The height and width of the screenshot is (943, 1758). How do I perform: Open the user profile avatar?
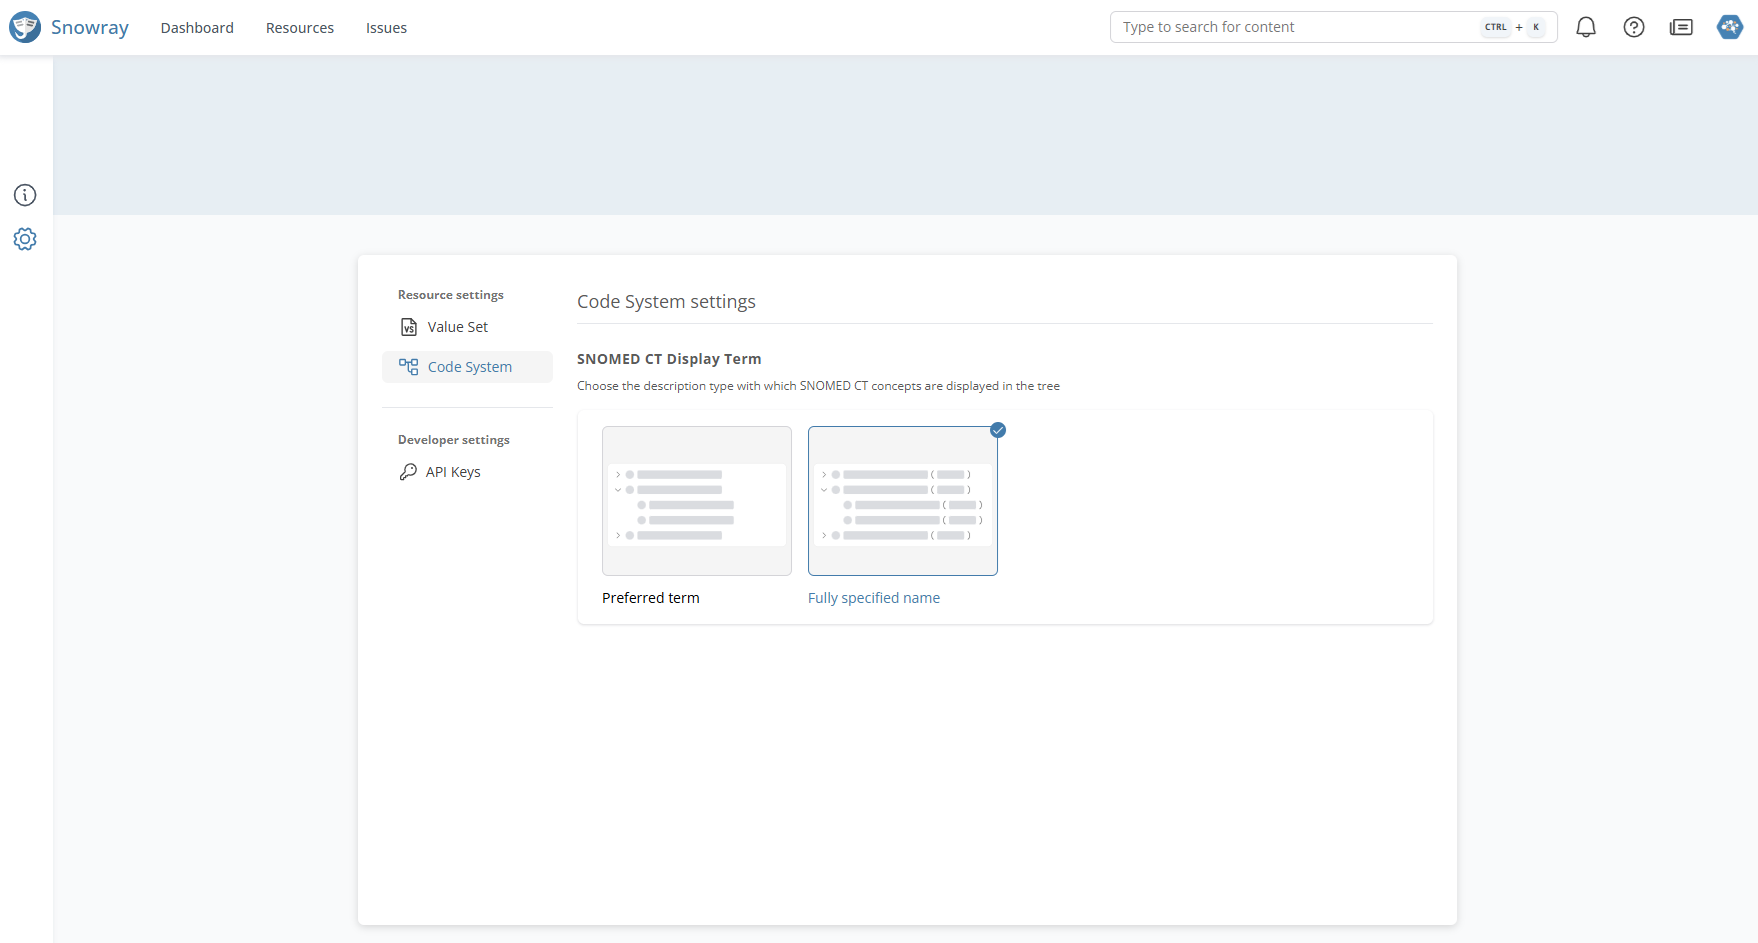coord(1730,27)
